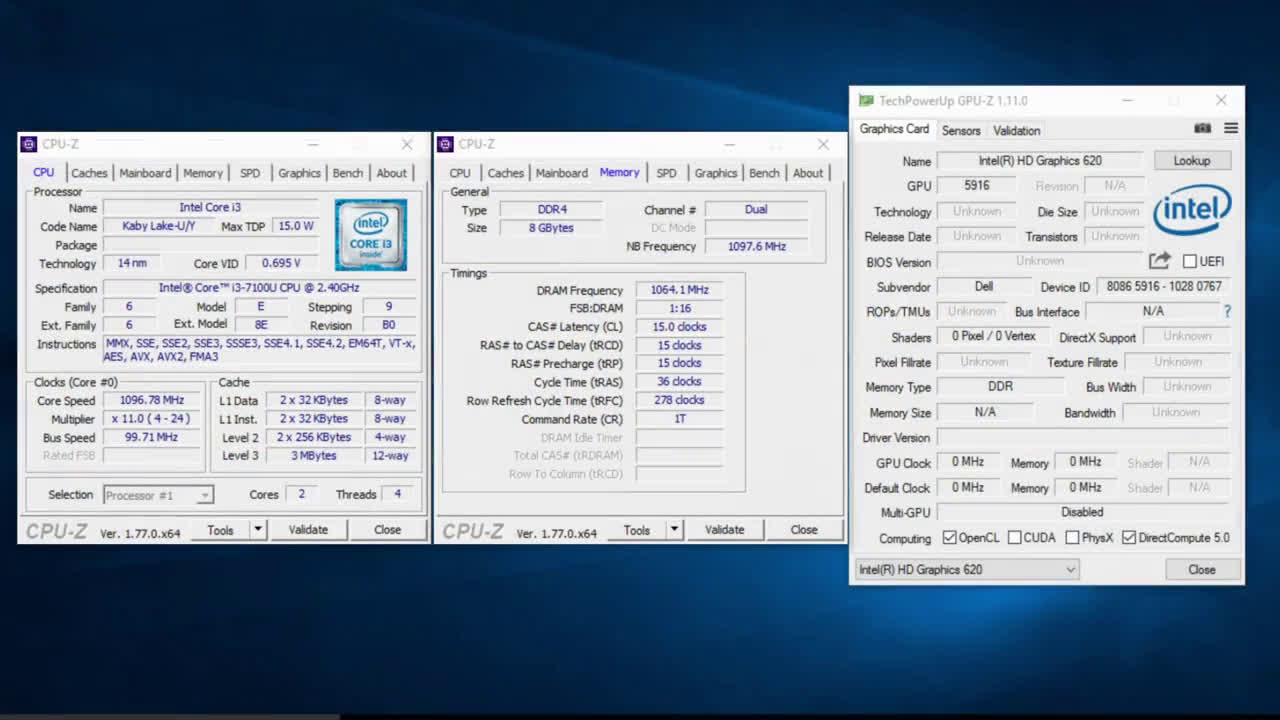Switch to Sensors tab in GPU-Z
Screen dimensions: 1280x720
[x=961, y=131]
